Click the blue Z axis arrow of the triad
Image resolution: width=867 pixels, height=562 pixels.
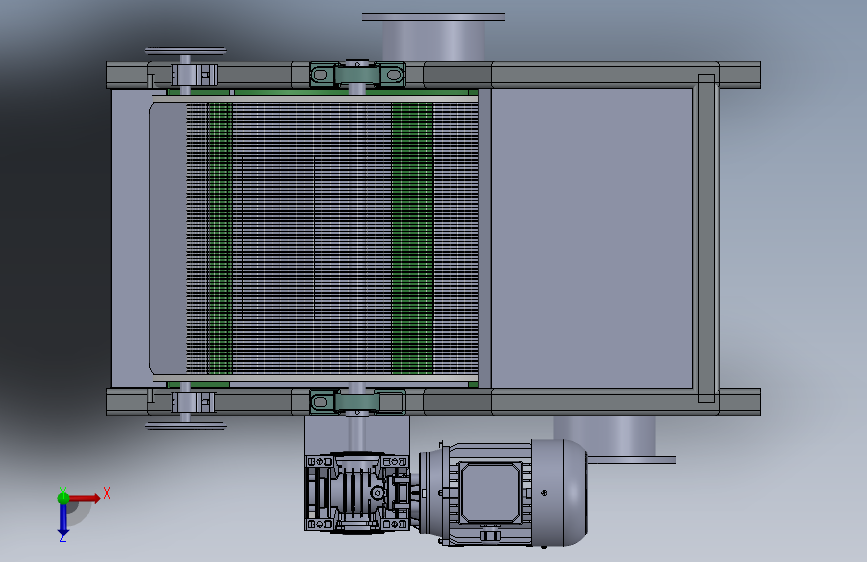pyautogui.click(x=63, y=519)
